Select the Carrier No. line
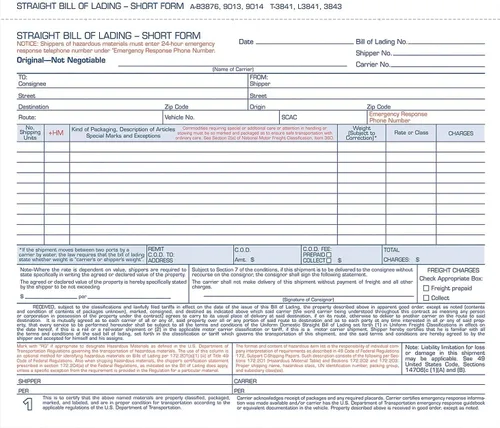 [x=438, y=64]
